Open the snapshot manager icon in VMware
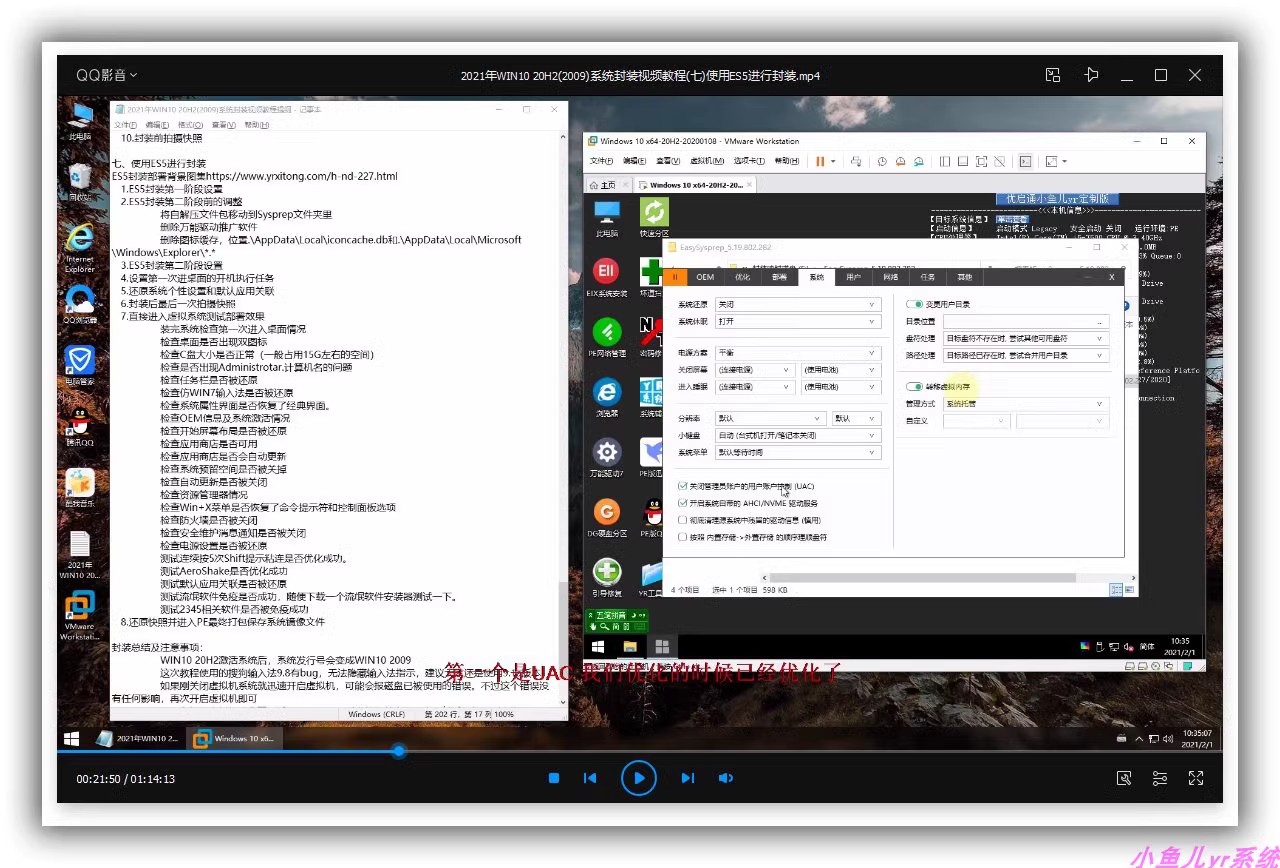 point(918,161)
